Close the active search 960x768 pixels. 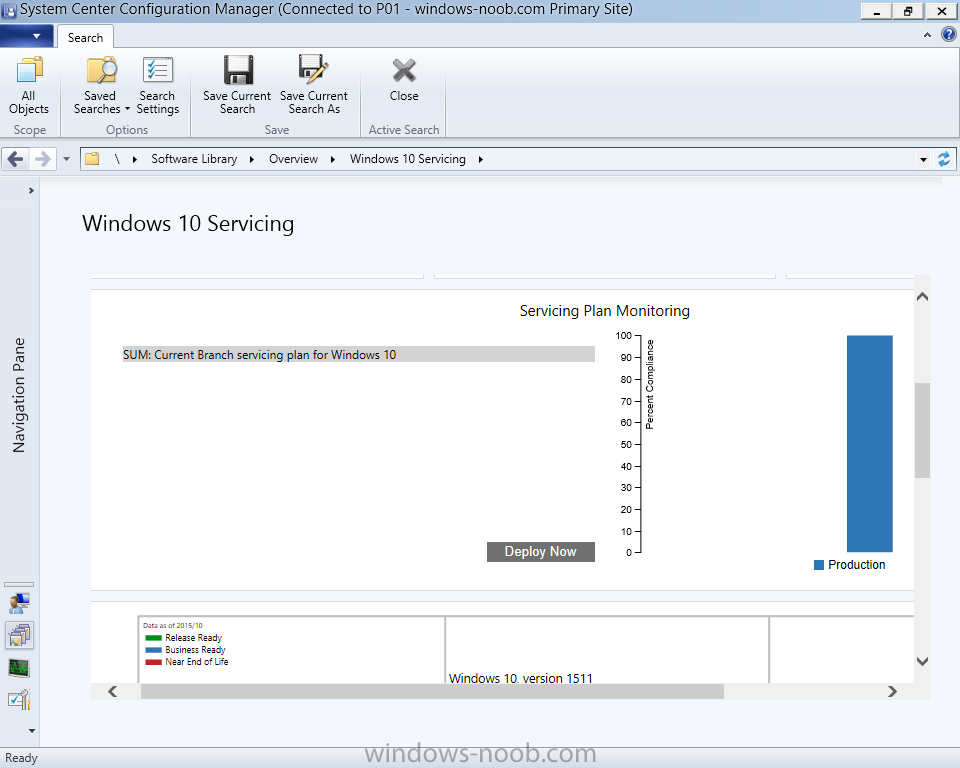click(x=404, y=80)
